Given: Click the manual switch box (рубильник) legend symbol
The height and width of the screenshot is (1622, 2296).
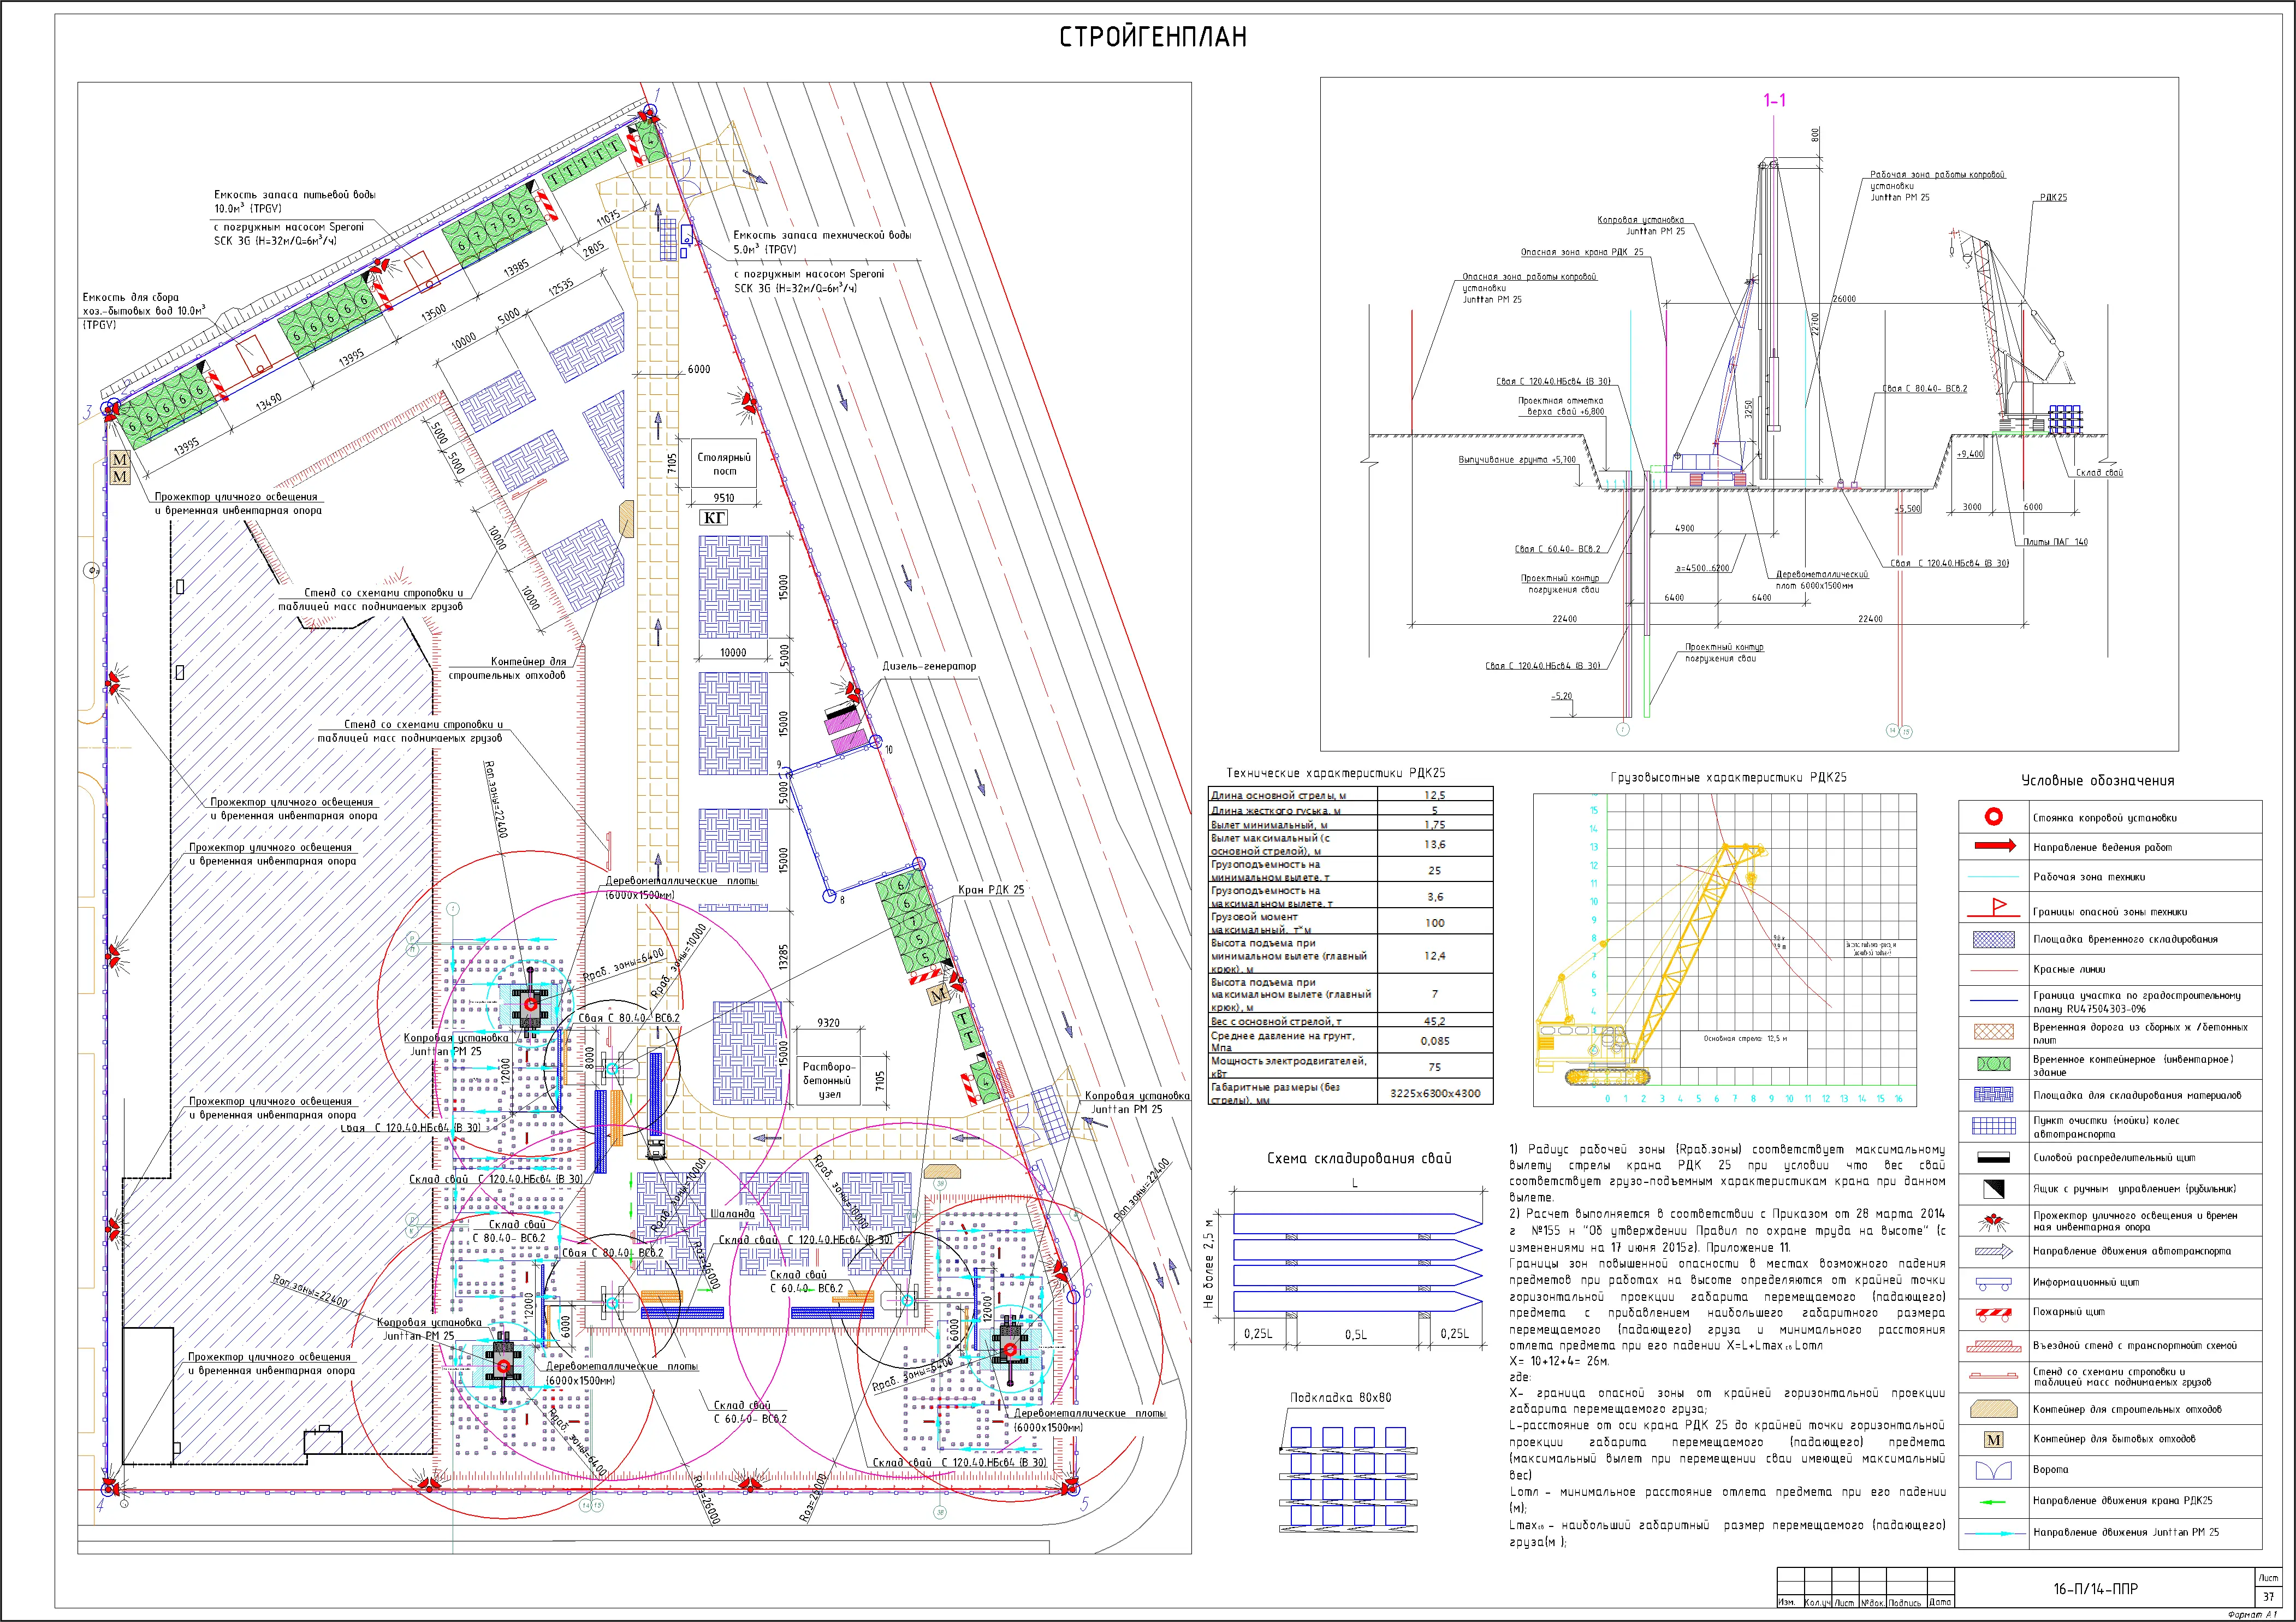Looking at the screenshot, I should pos(1993,1189).
